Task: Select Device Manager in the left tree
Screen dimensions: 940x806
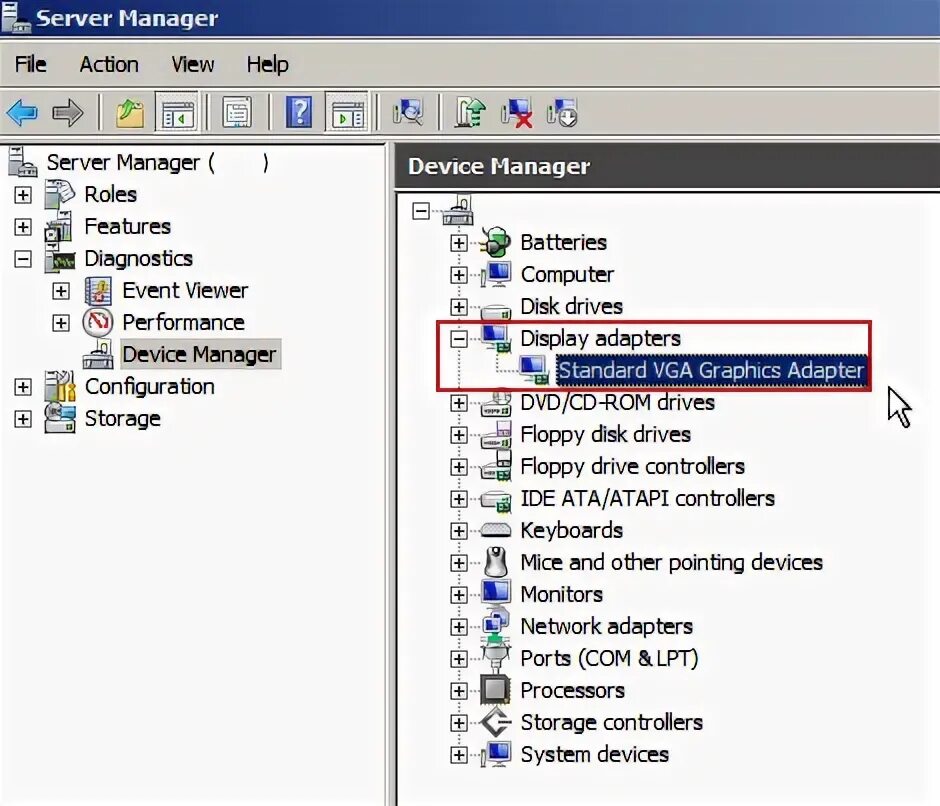Action: (x=199, y=354)
